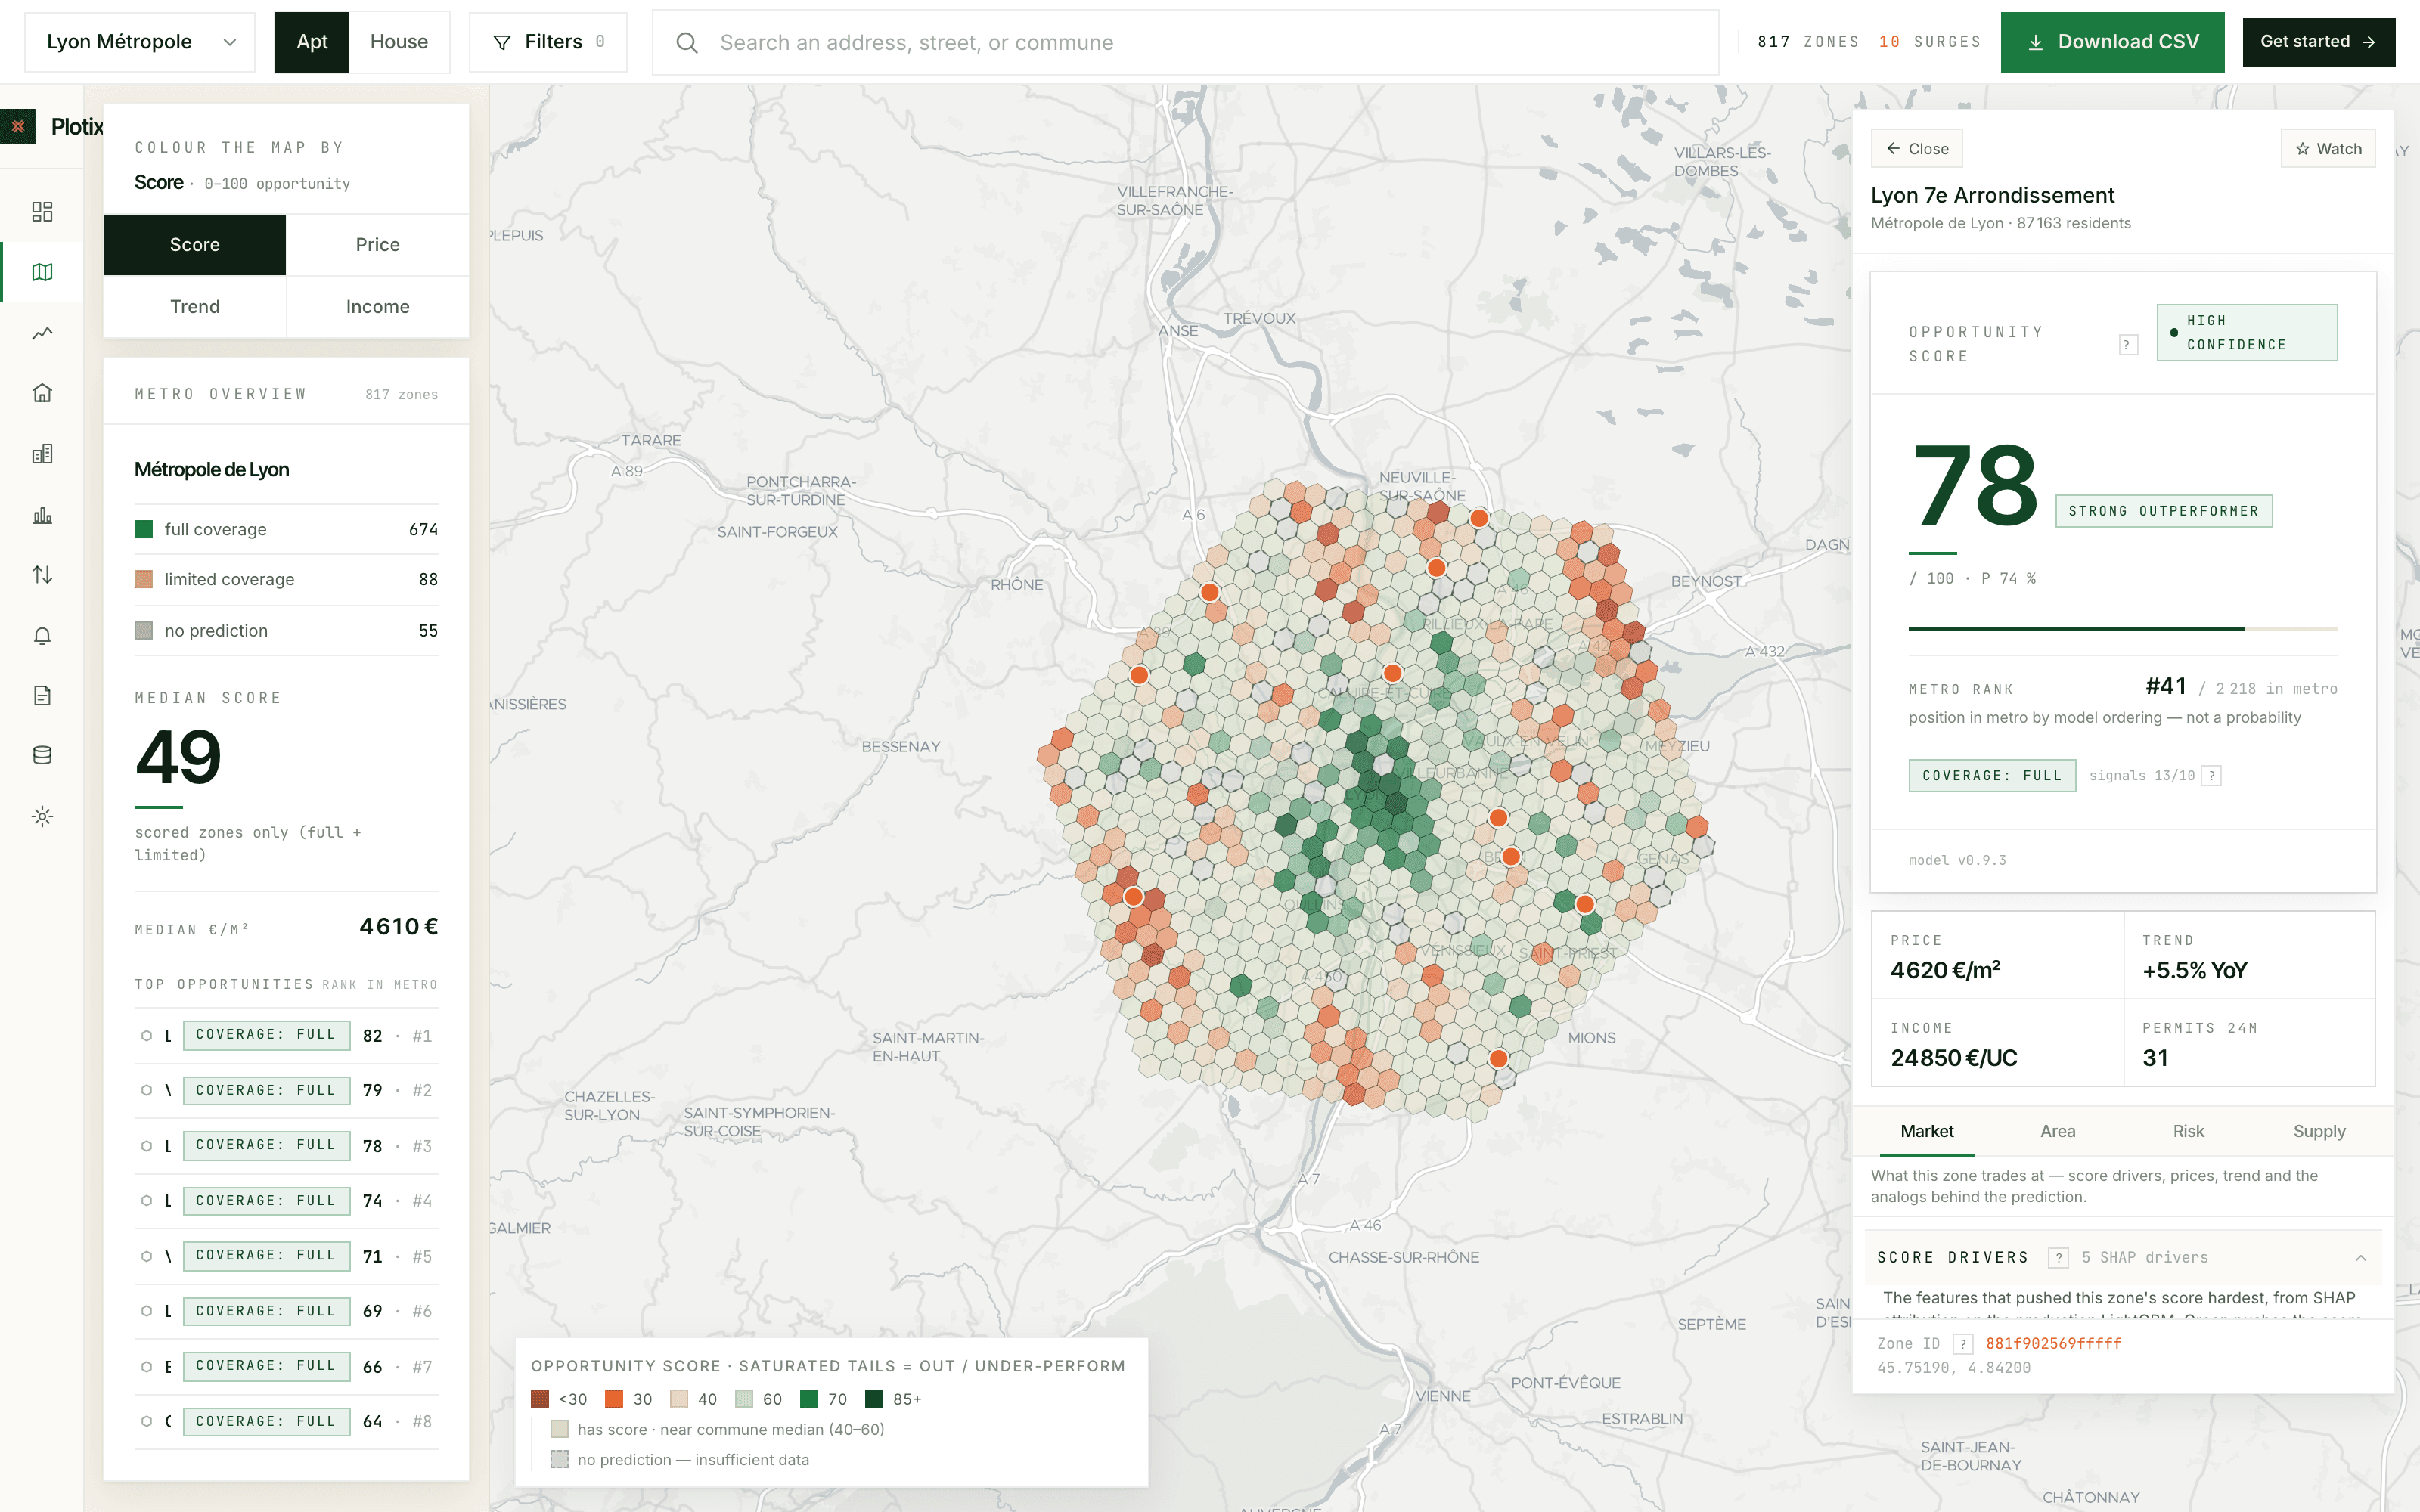Viewport: 2420px width, 1512px height.
Task: Open the bar chart icon in sidebar
Action: (42, 515)
